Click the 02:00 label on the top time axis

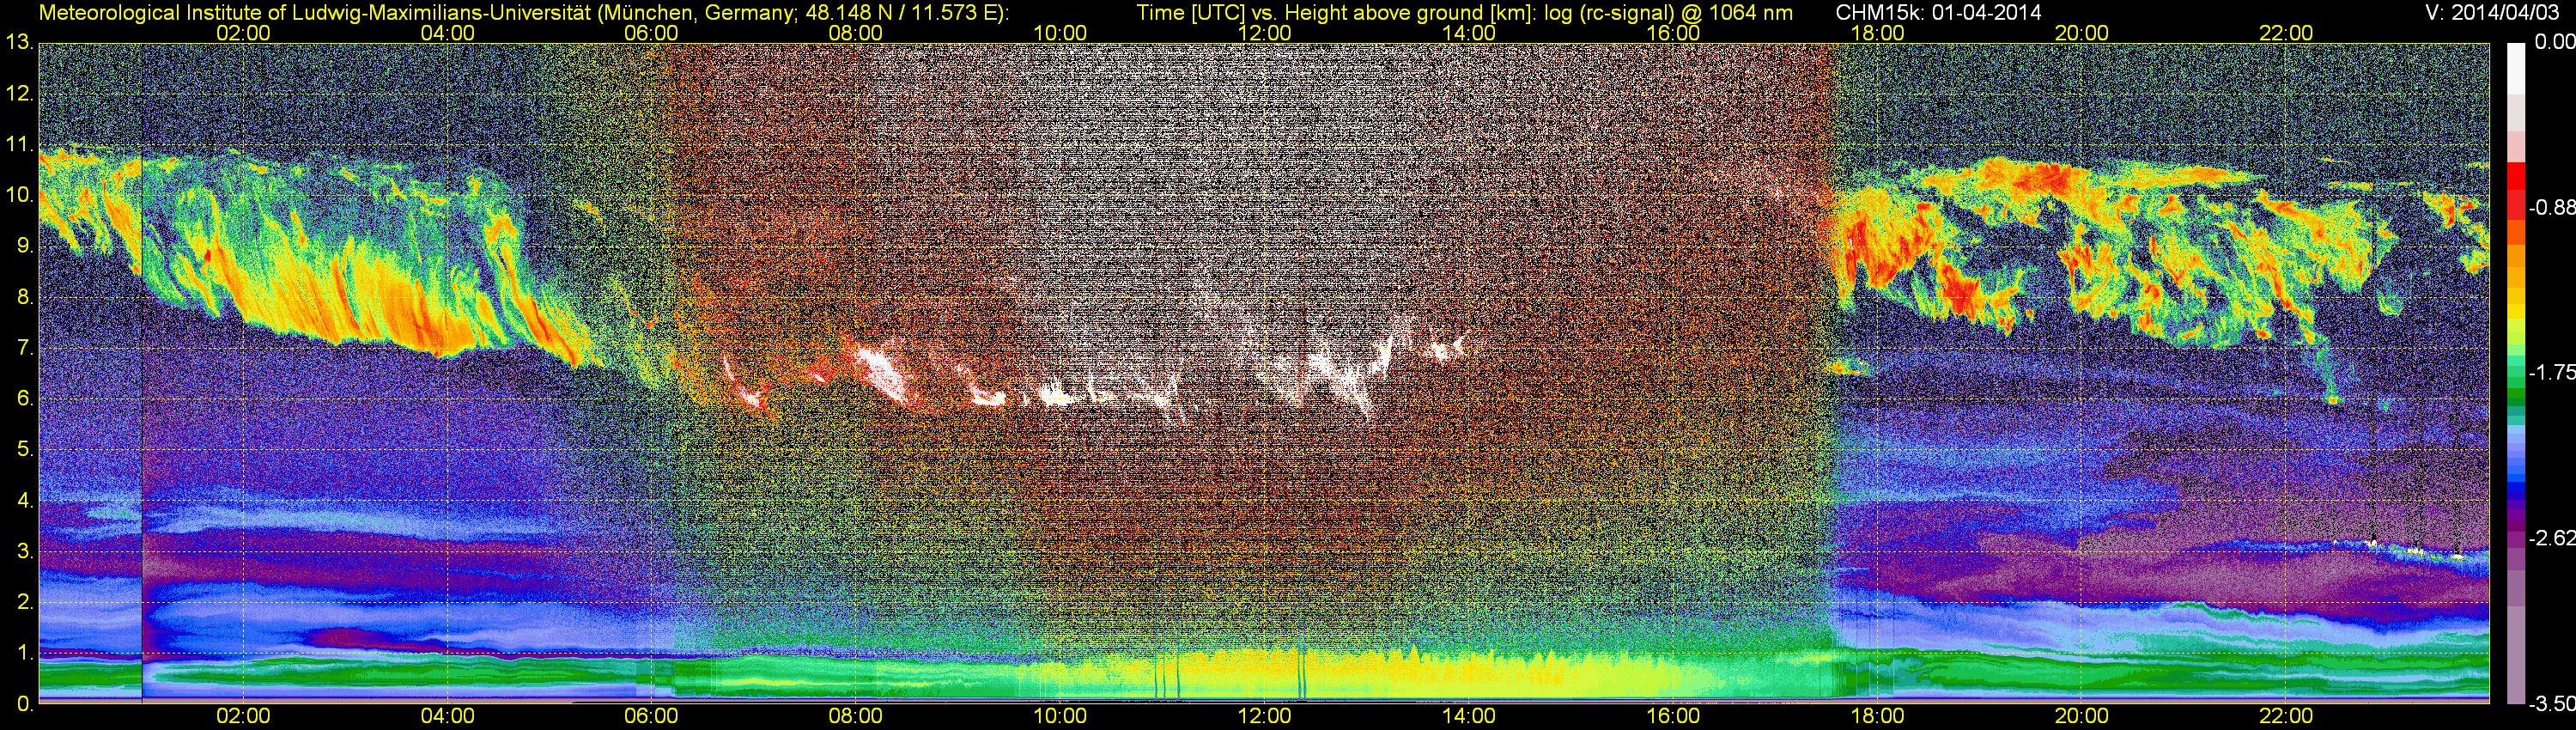243,33
